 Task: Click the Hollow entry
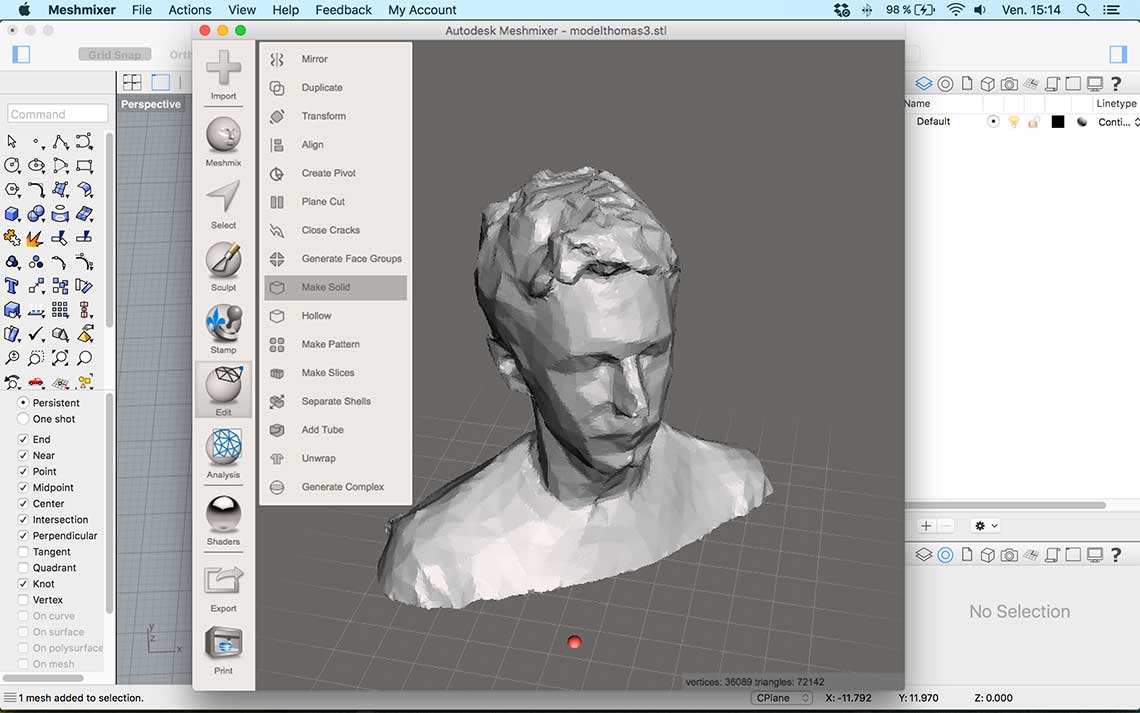[x=335, y=315]
